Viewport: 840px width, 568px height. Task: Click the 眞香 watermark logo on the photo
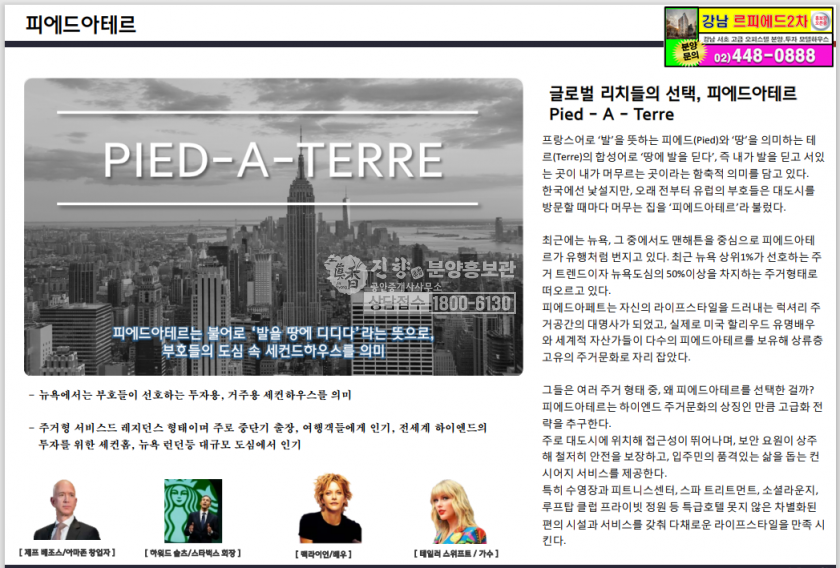tap(343, 273)
